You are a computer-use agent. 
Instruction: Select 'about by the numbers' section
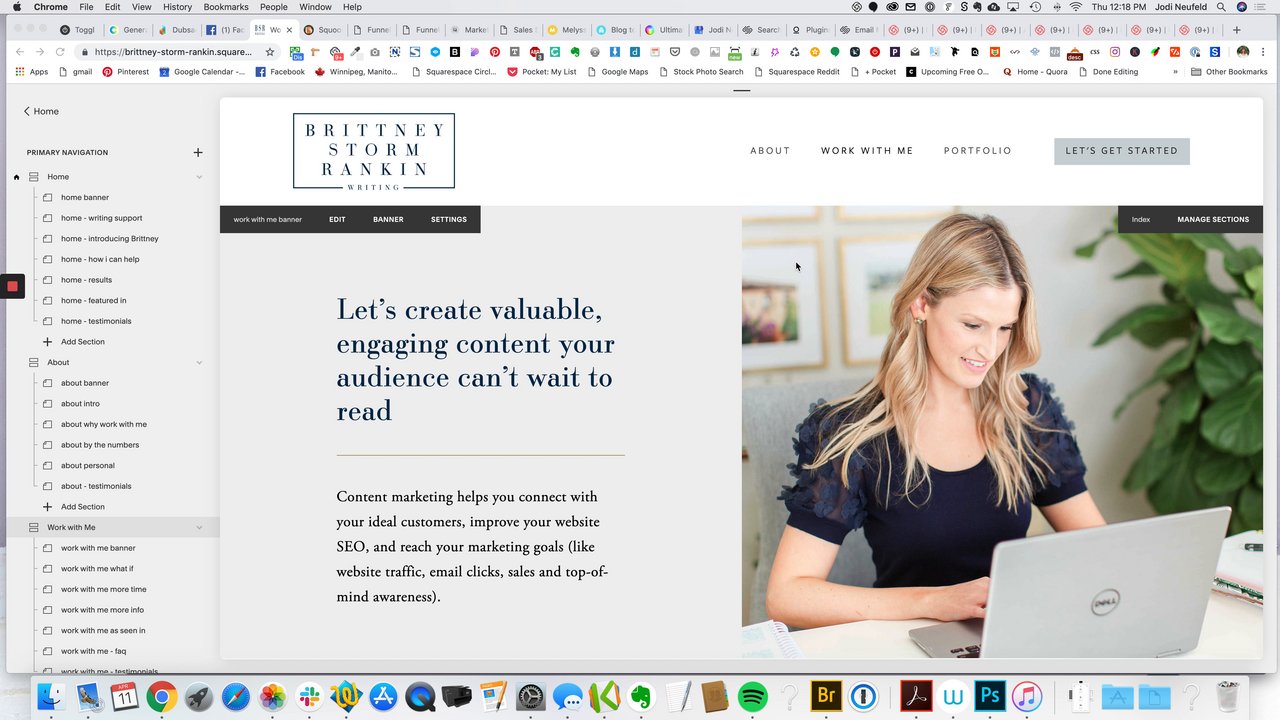click(100, 445)
